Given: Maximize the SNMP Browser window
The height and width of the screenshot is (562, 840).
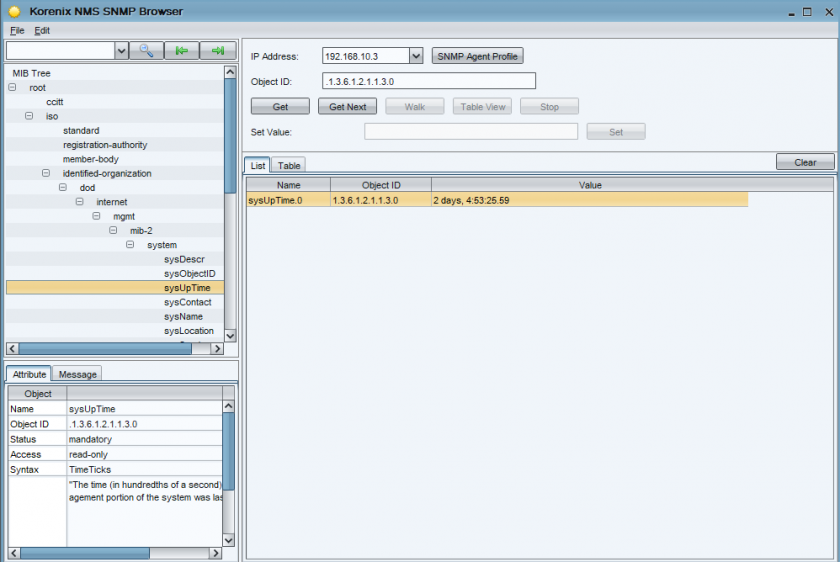Looking at the screenshot, I should pyautogui.click(x=807, y=12).
